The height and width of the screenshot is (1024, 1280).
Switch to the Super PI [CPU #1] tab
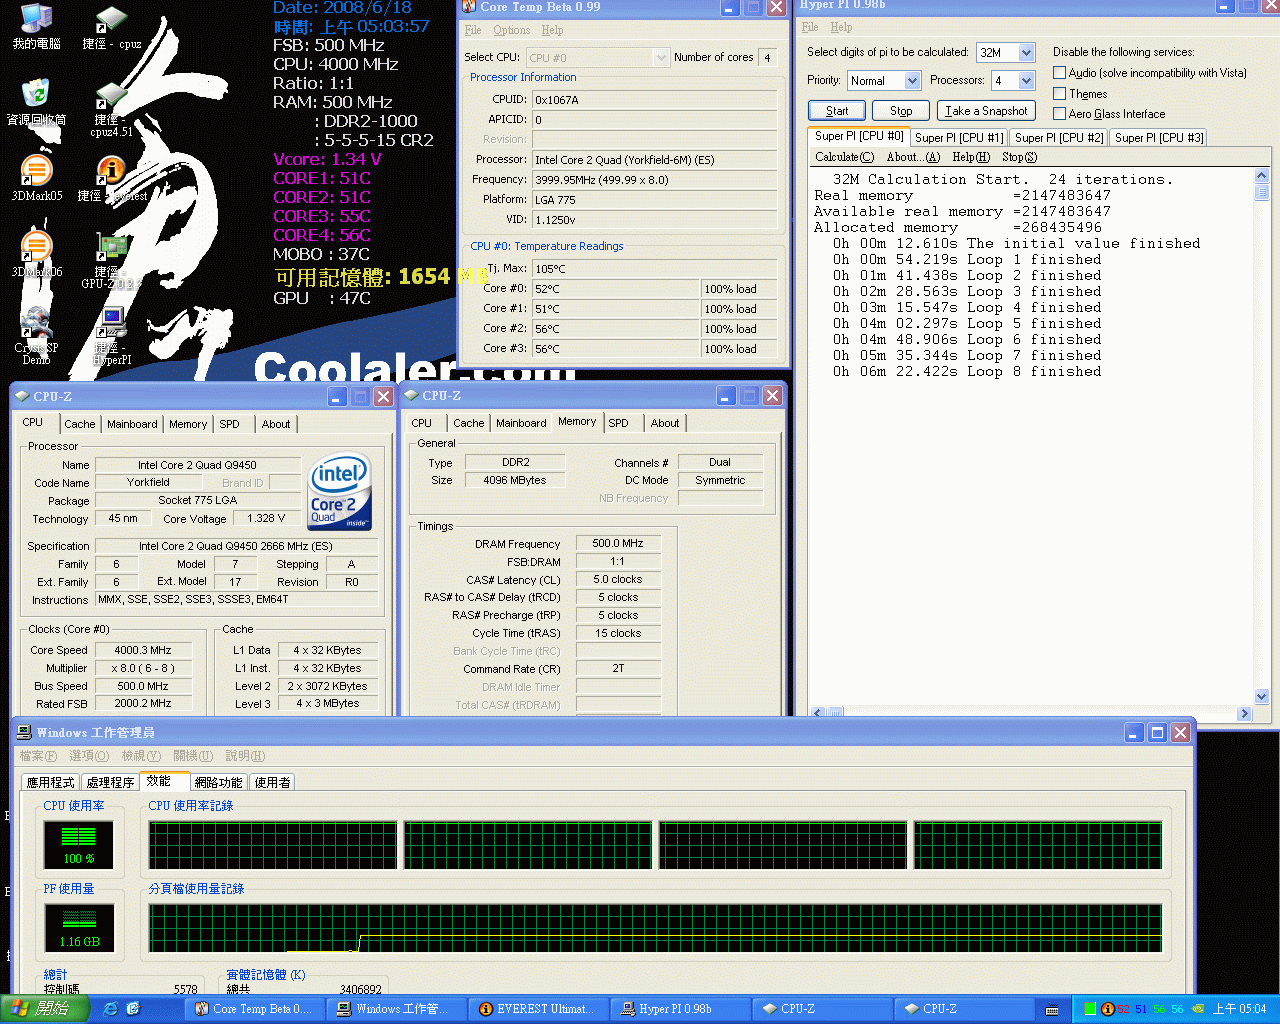(958, 138)
